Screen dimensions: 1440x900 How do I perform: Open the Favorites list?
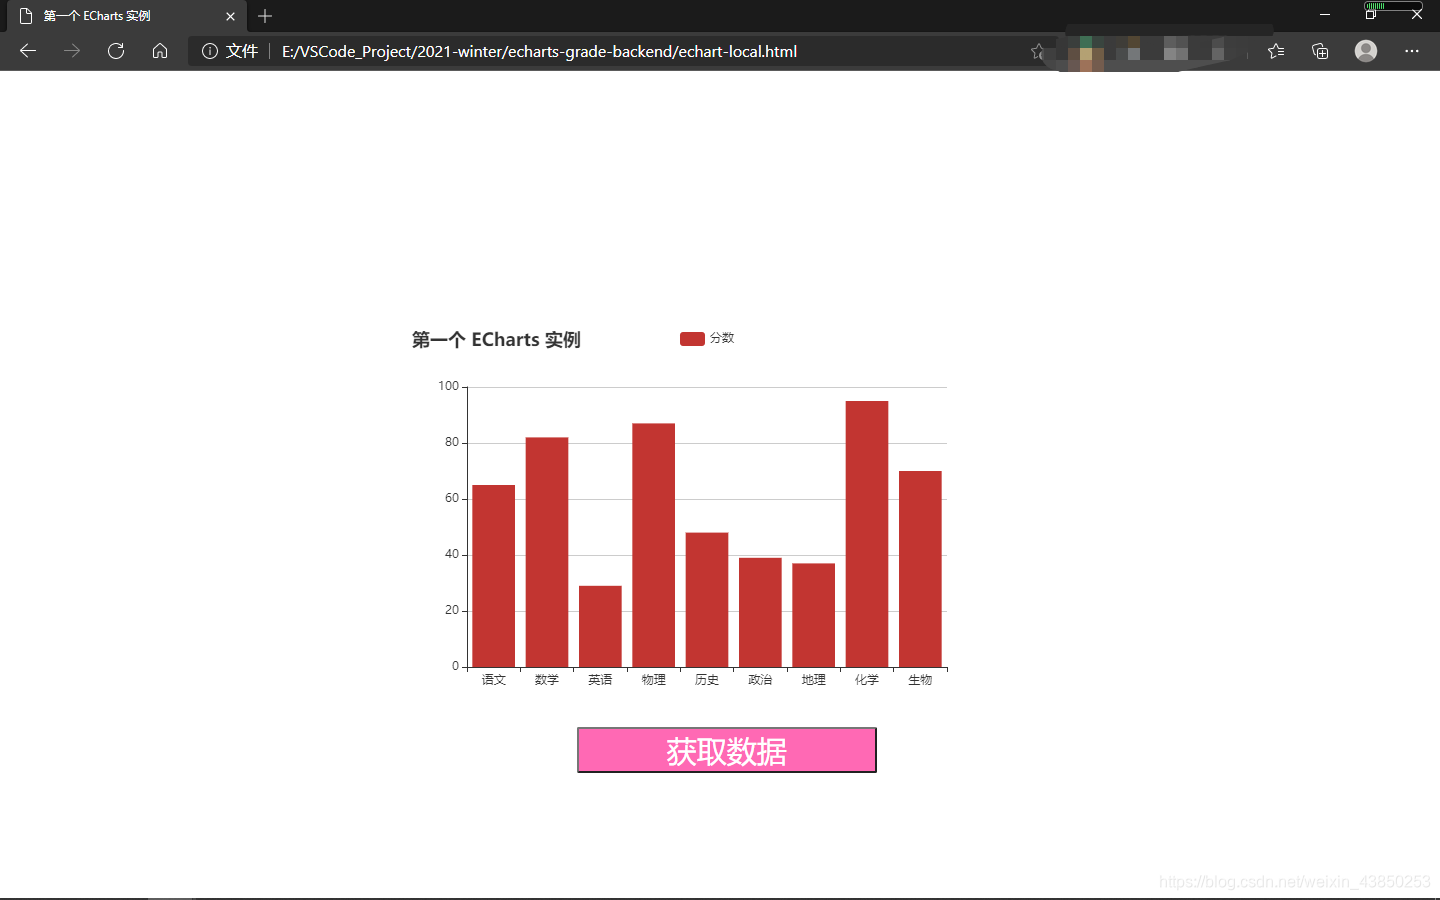(x=1276, y=51)
